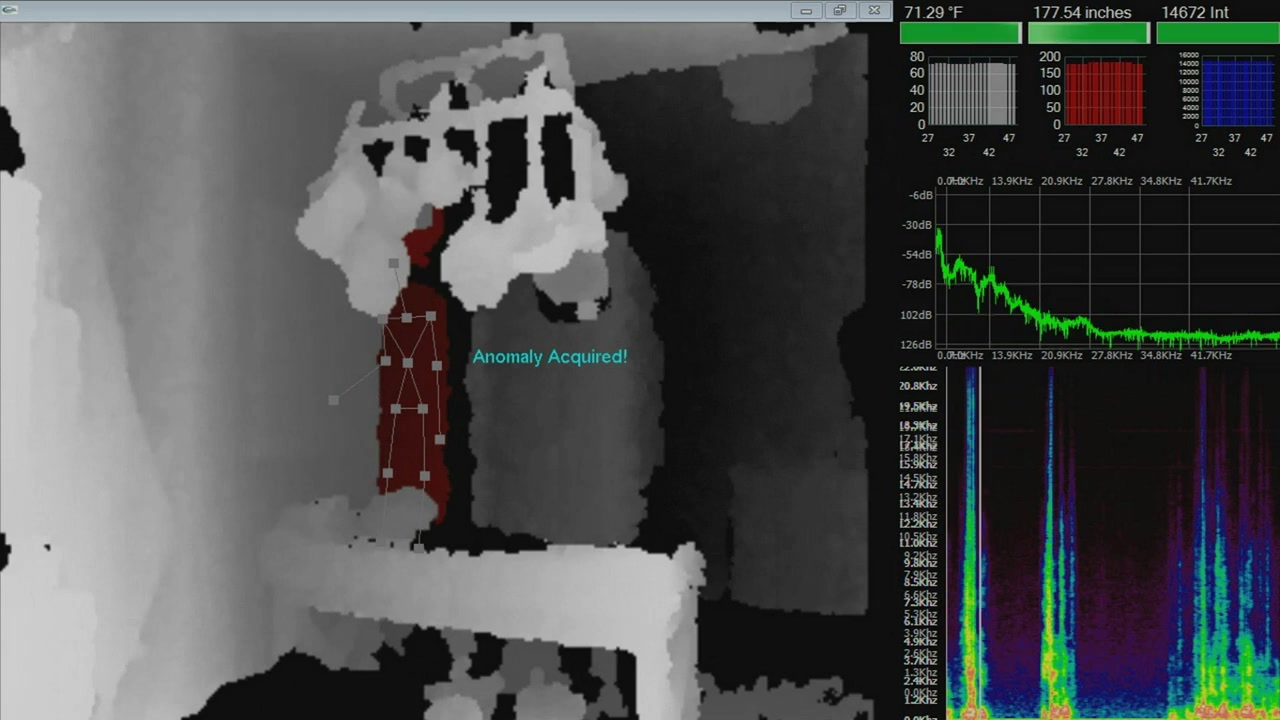This screenshot has width=1280, height=720.
Task: Click the green bar under the inches reading
Action: pyautogui.click(x=1088, y=34)
